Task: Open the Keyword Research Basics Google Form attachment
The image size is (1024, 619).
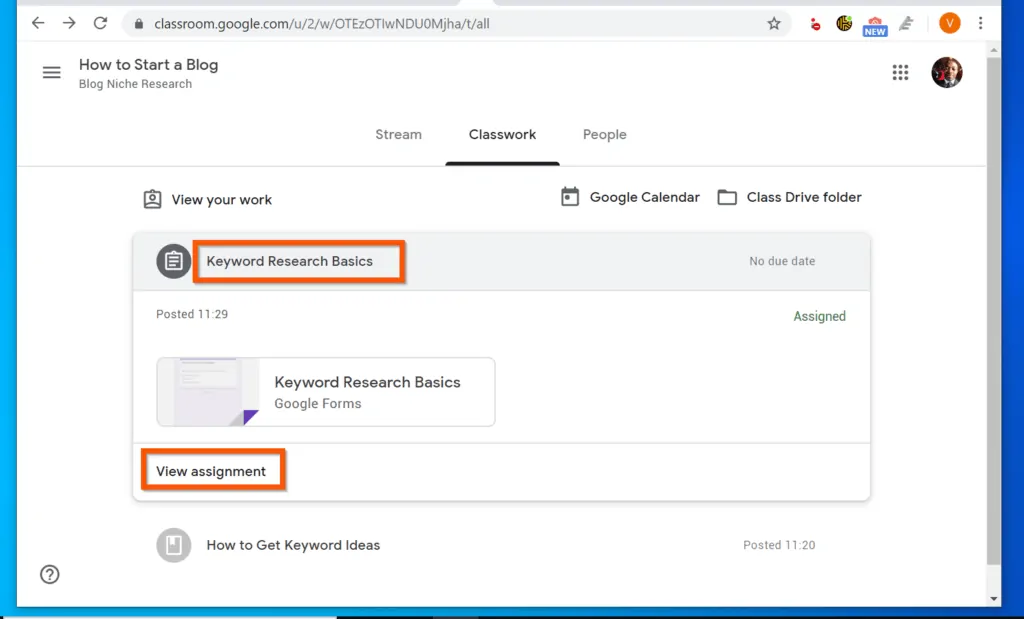Action: [325, 391]
